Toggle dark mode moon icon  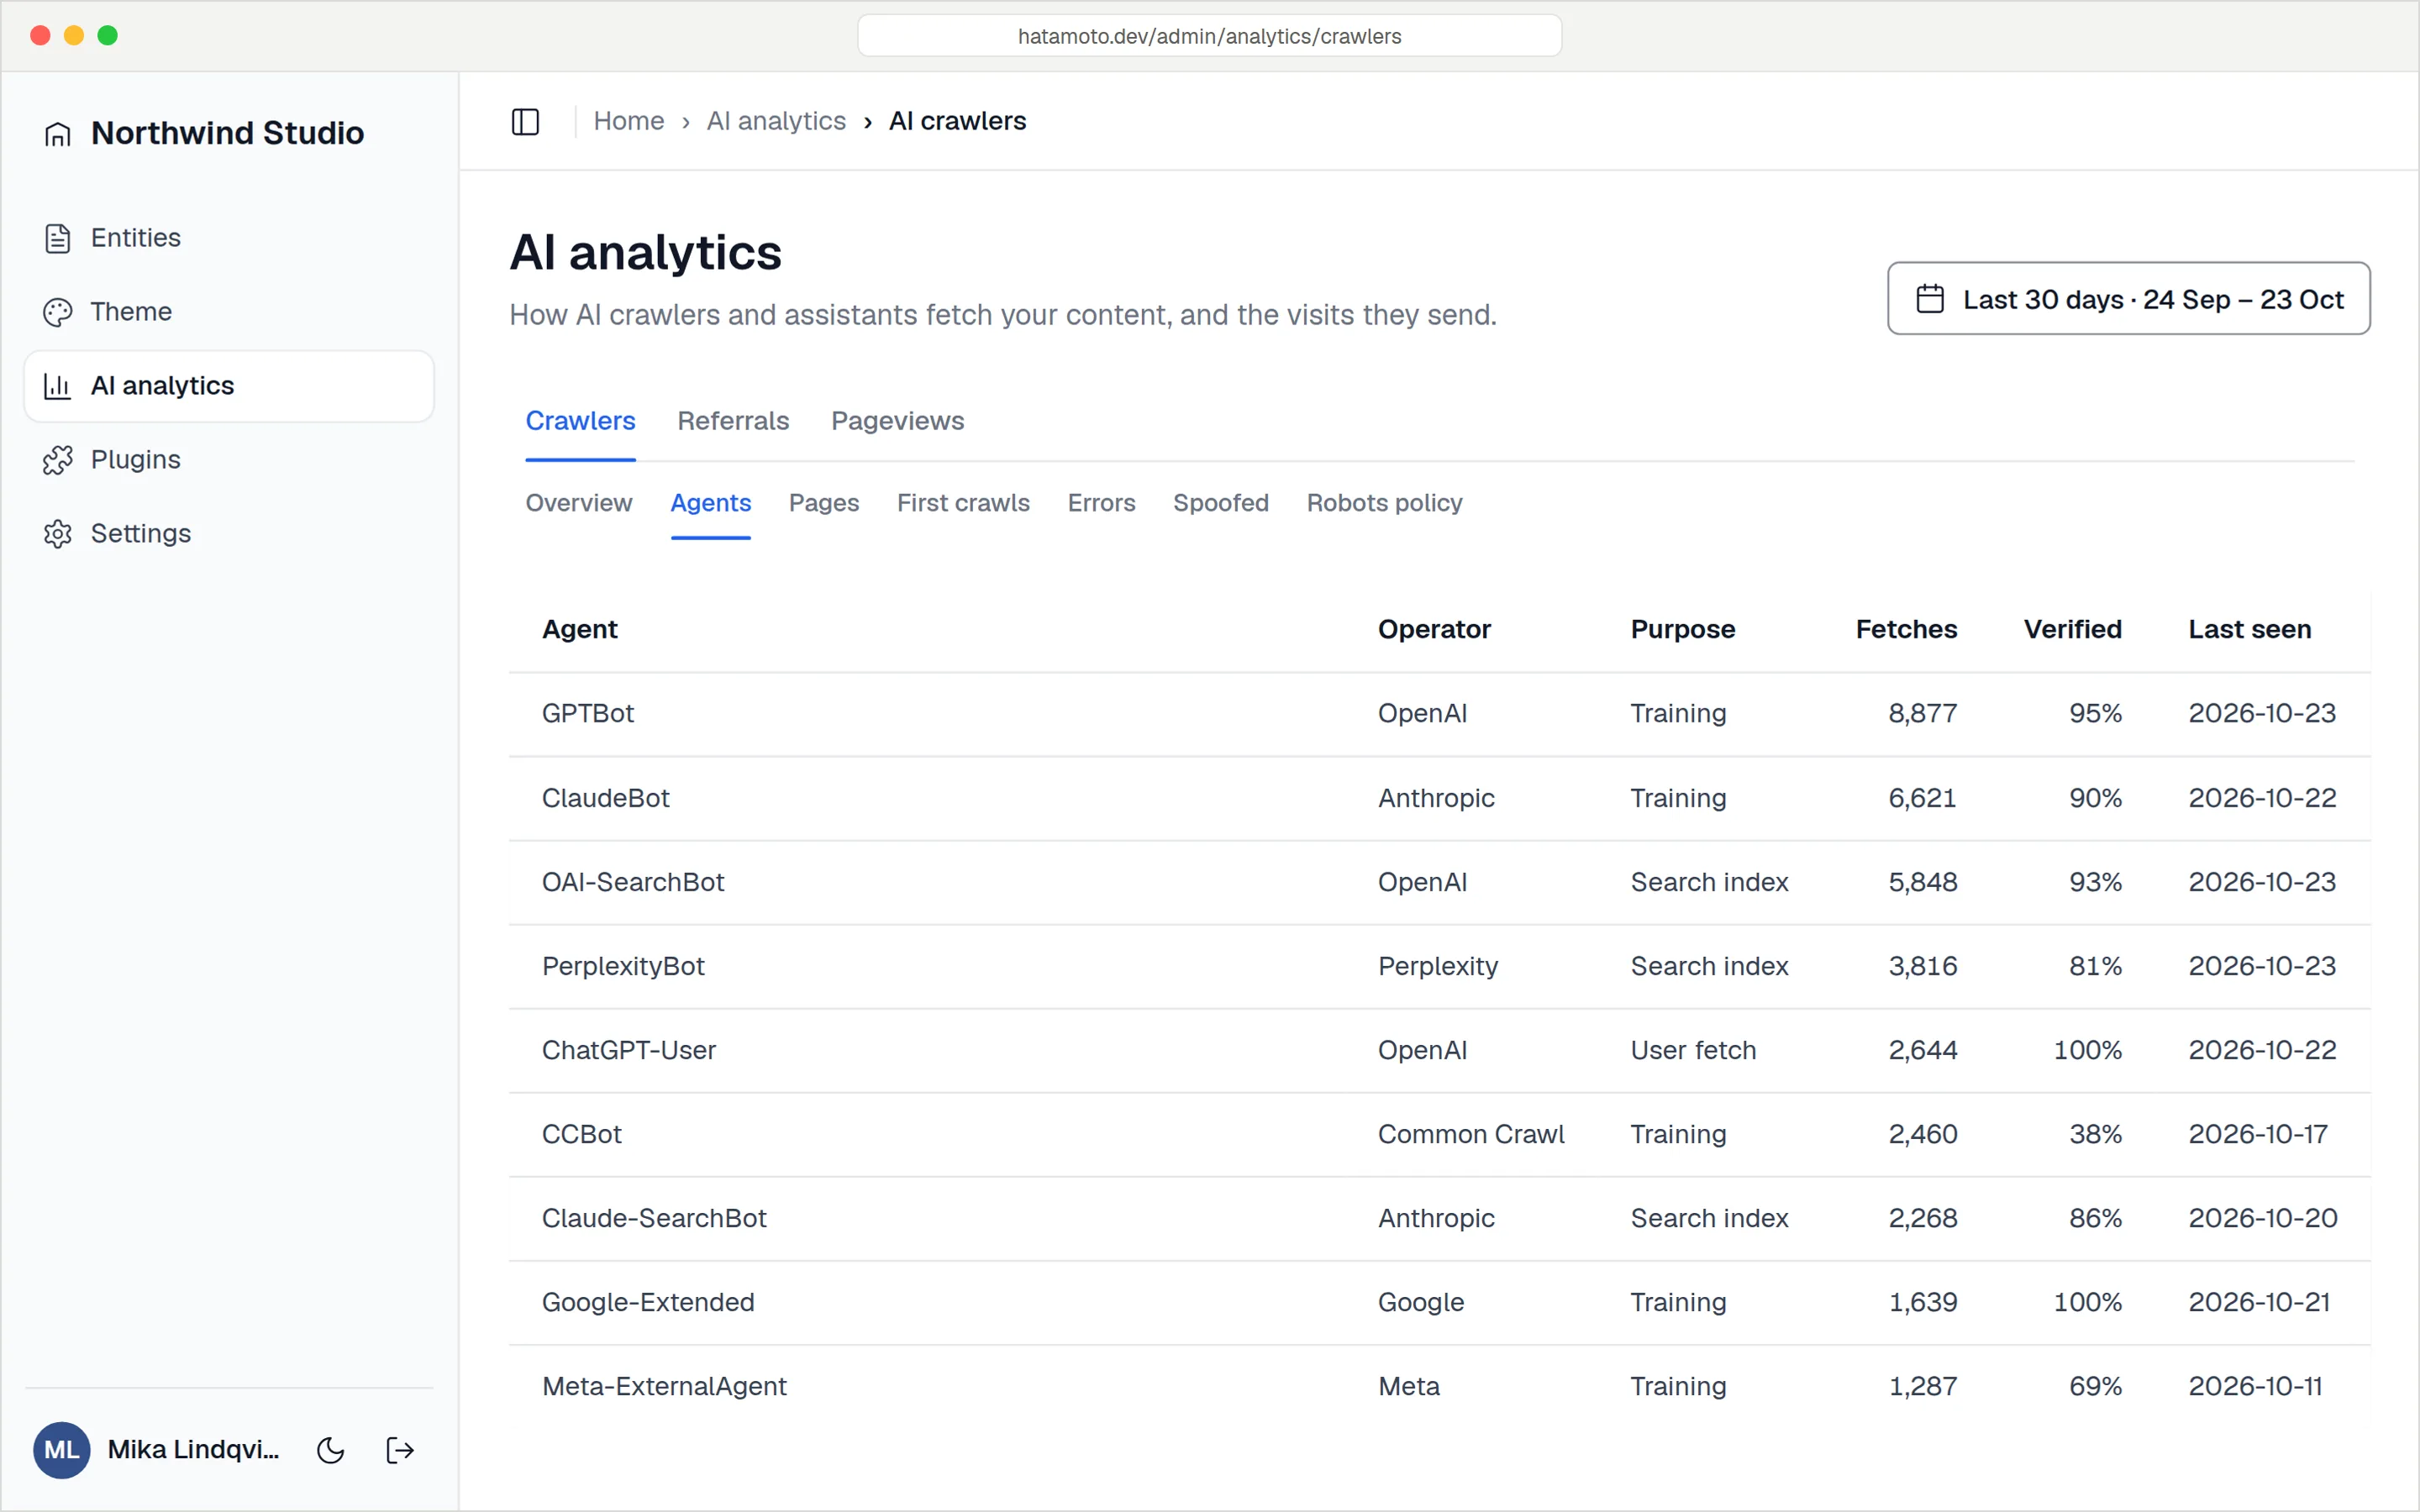point(330,1450)
